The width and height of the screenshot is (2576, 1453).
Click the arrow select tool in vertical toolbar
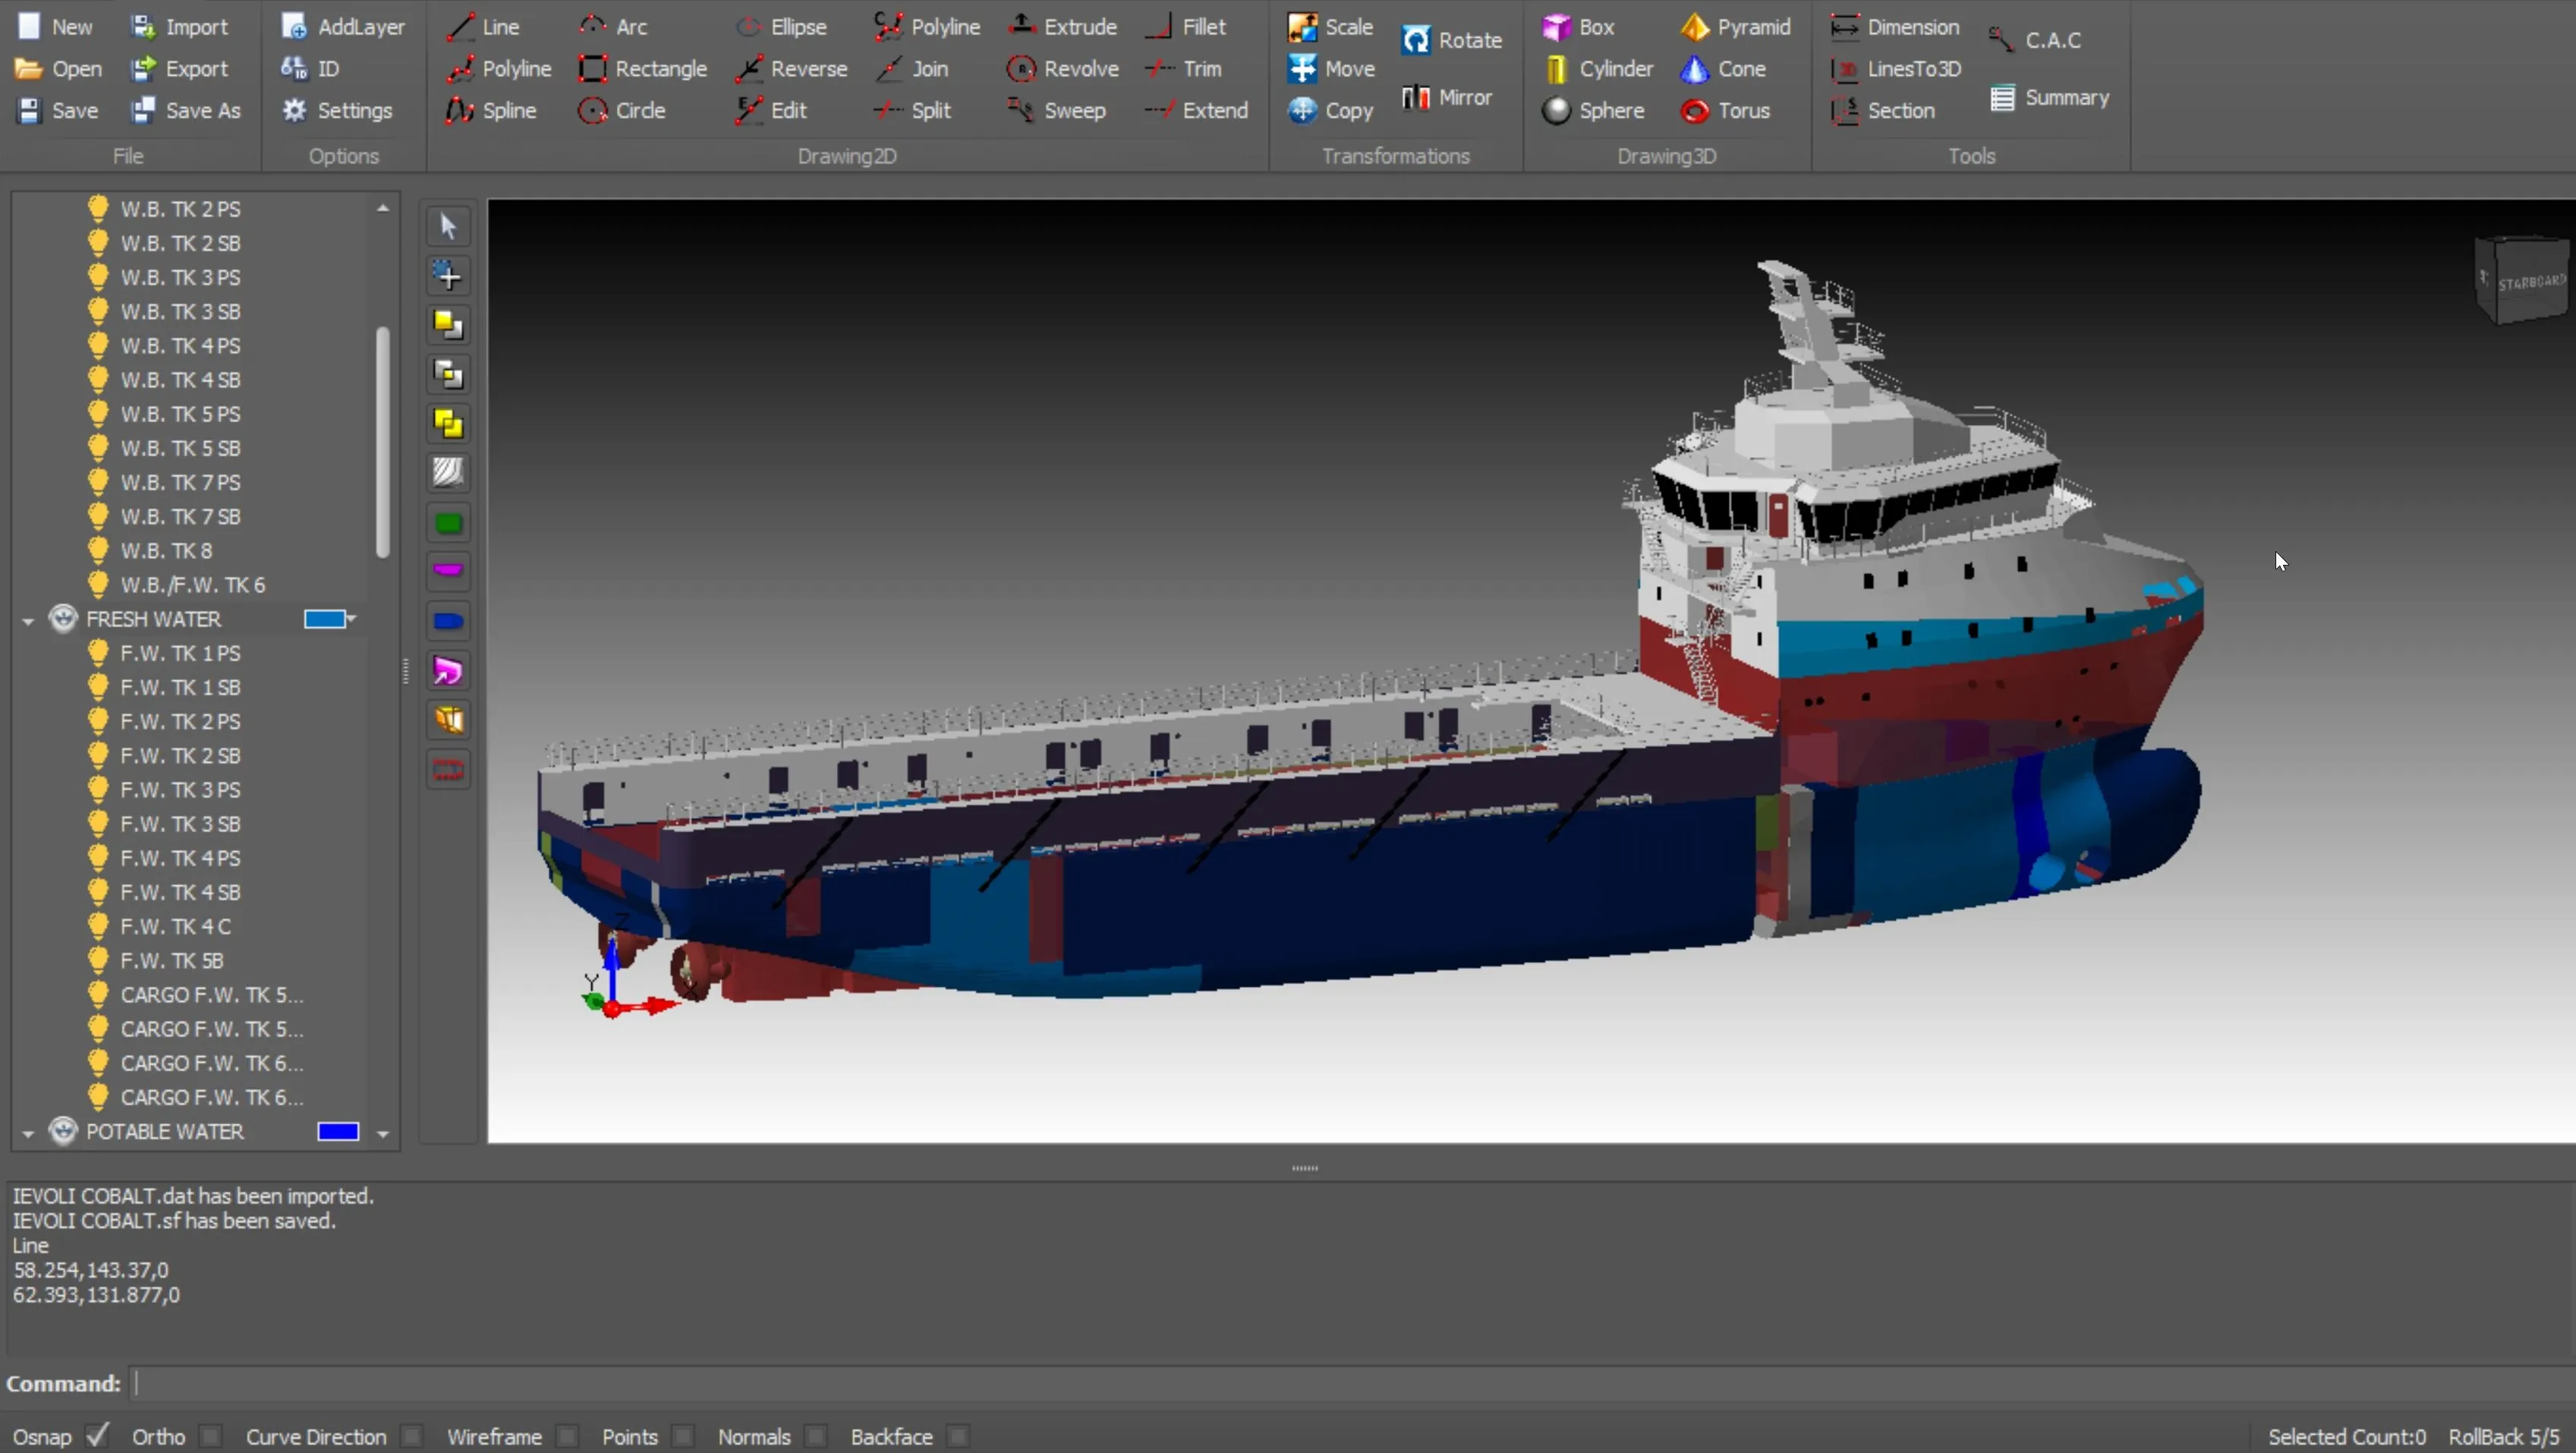tap(447, 227)
